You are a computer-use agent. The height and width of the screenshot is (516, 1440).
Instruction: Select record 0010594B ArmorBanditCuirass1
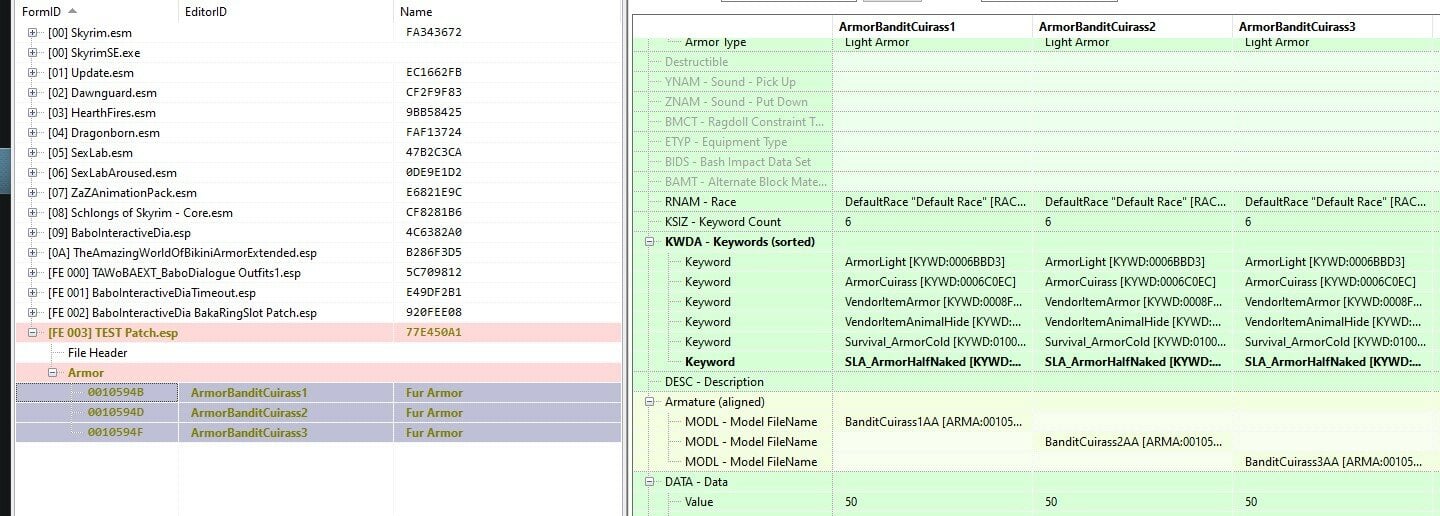tap(318, 392)
